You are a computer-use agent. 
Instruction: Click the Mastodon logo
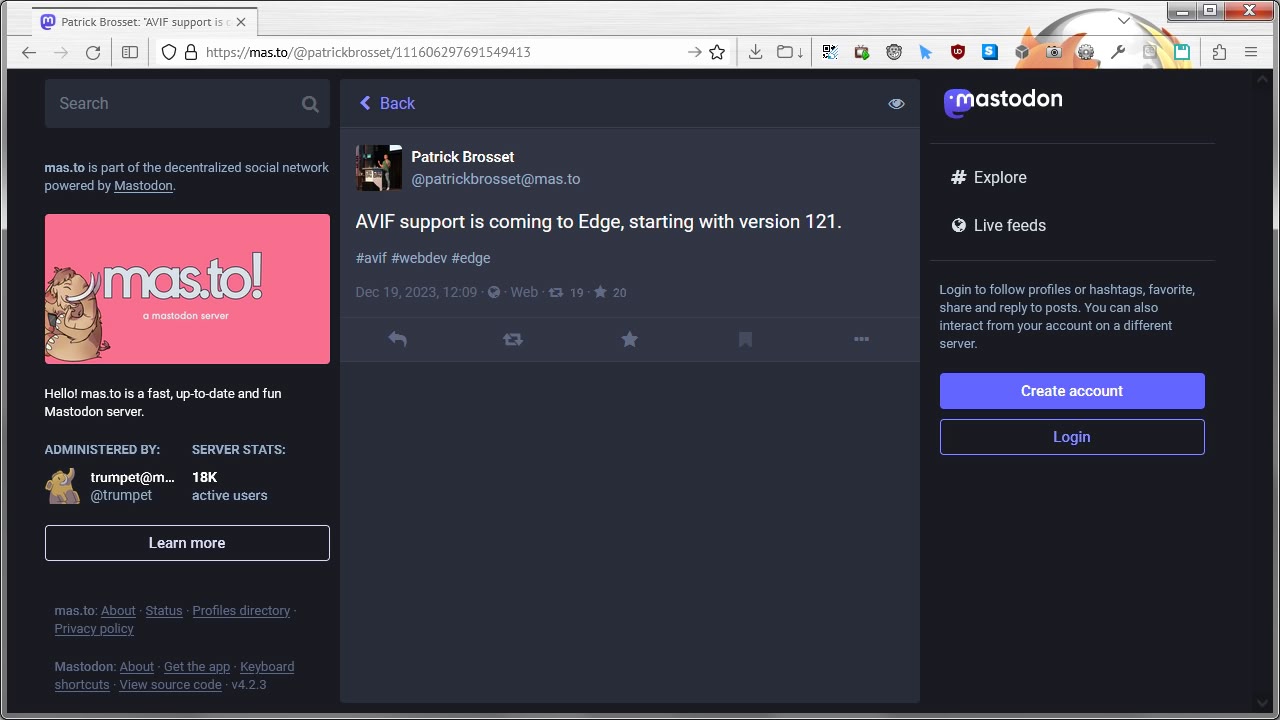click(1003, 101)
